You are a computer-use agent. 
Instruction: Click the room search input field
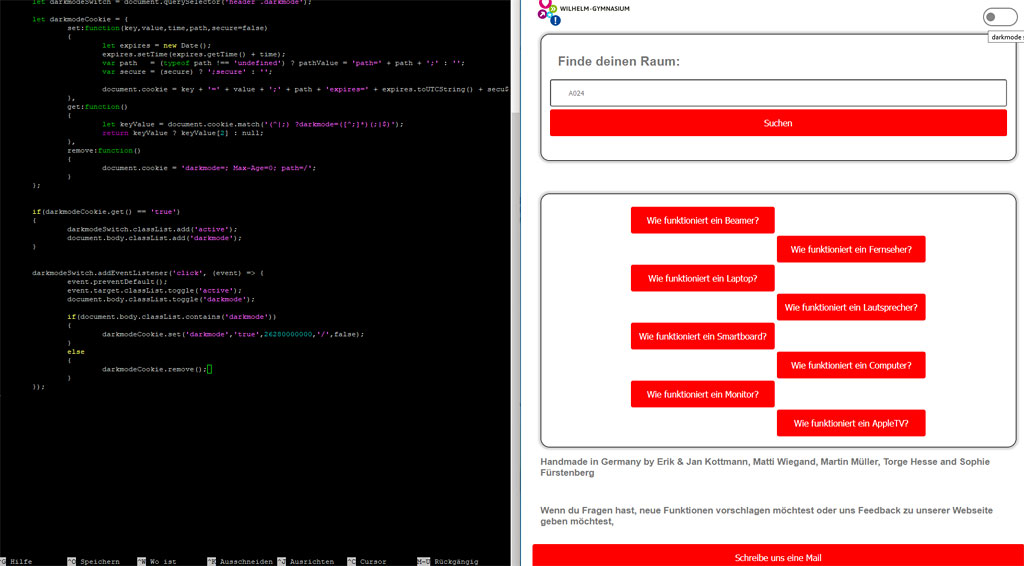777,93
